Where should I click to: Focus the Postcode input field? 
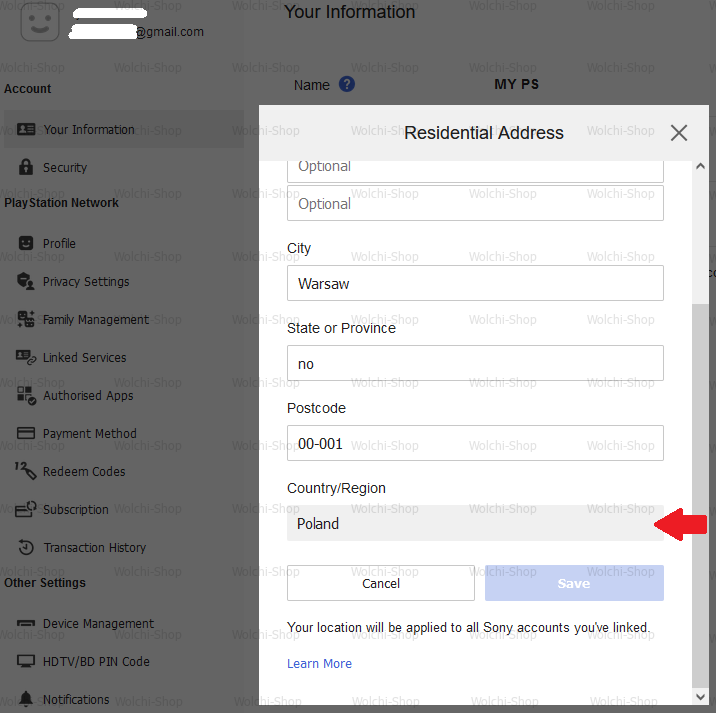[475, 443]
